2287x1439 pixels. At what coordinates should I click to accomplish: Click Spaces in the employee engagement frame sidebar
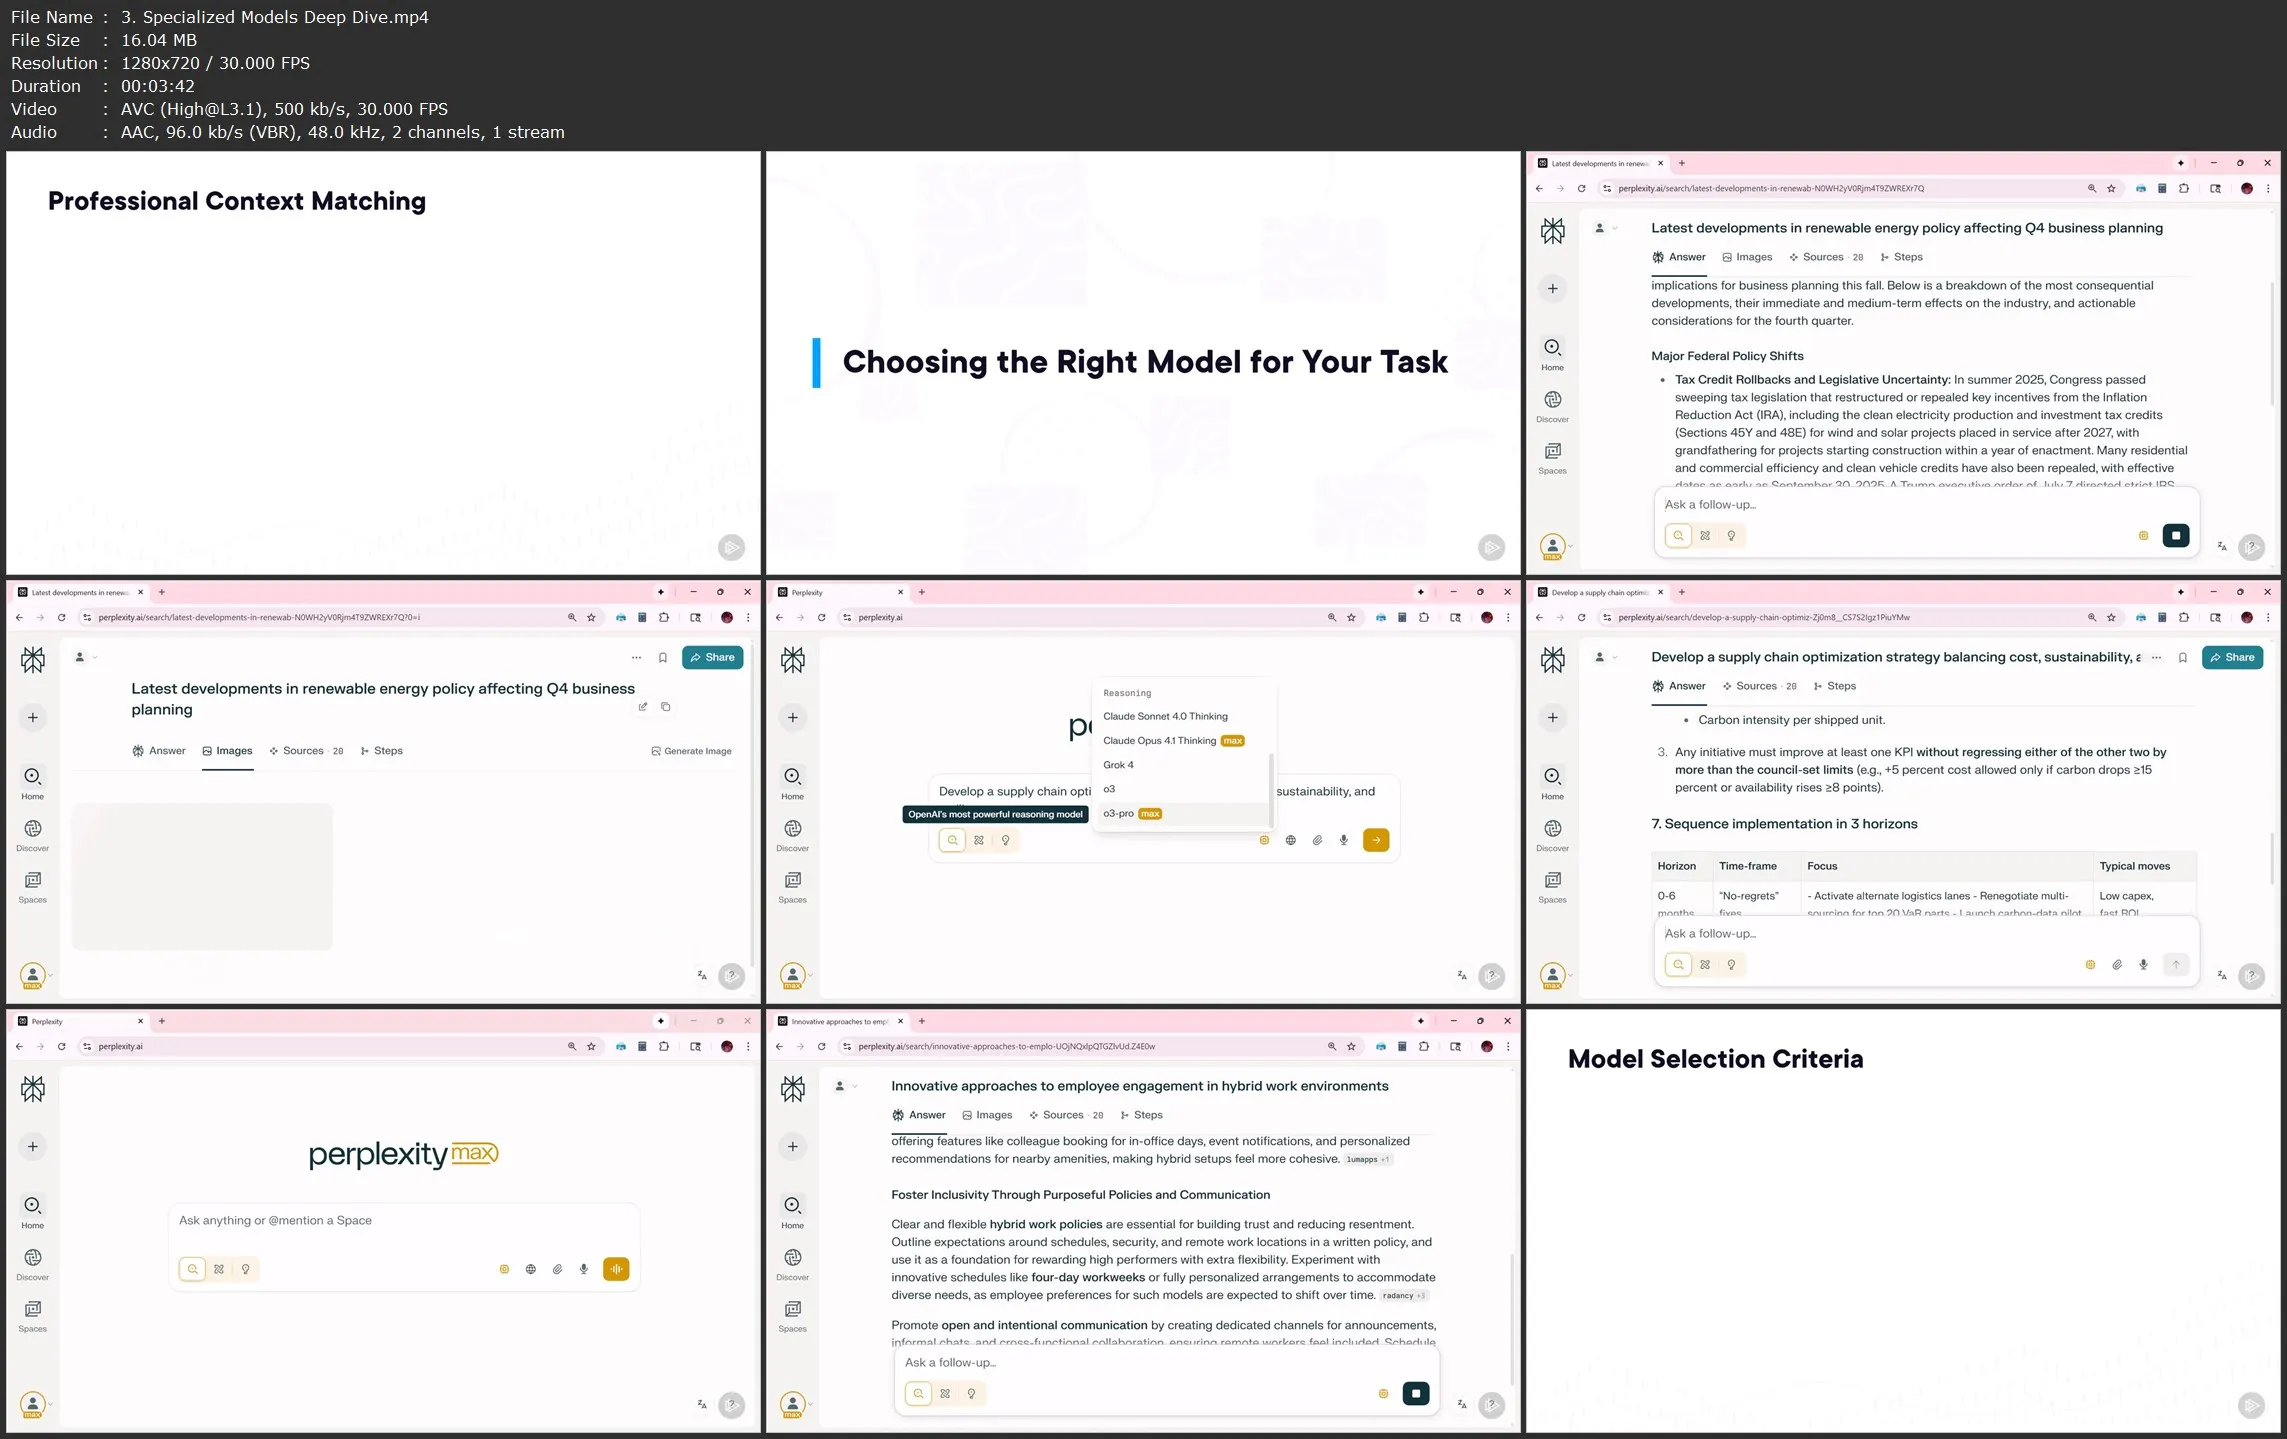click(x=793, y=1316)
